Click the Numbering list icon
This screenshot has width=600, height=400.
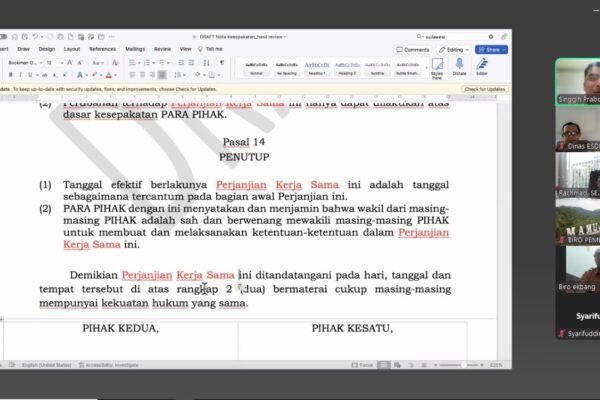point(147,62)
